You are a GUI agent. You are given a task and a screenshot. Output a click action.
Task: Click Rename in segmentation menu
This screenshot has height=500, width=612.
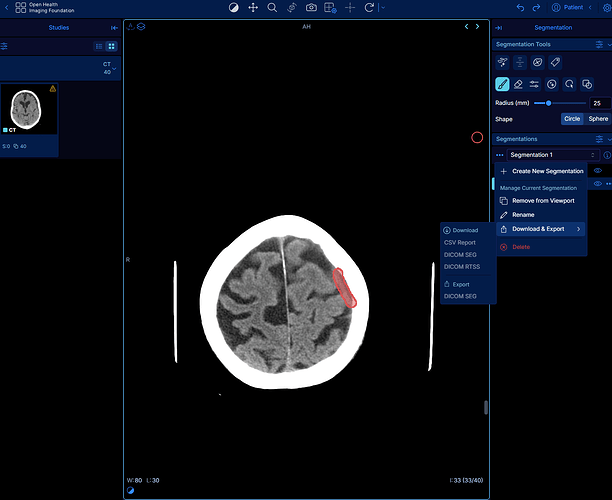pos(523,215)
